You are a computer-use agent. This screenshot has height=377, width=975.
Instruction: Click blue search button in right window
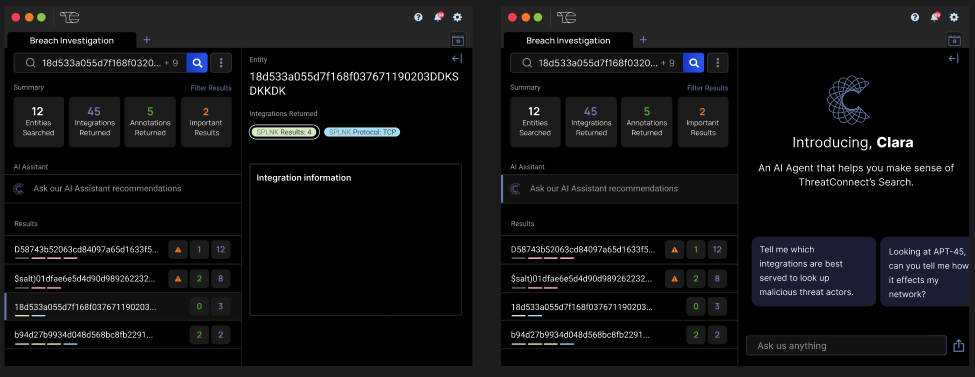(x=693, y=63)
